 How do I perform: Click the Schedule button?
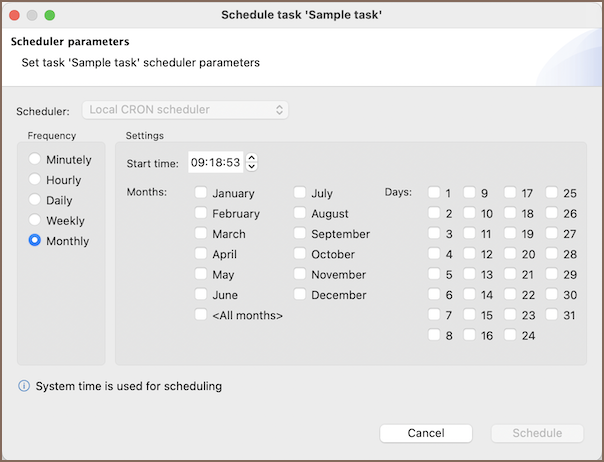pos(538,433)
